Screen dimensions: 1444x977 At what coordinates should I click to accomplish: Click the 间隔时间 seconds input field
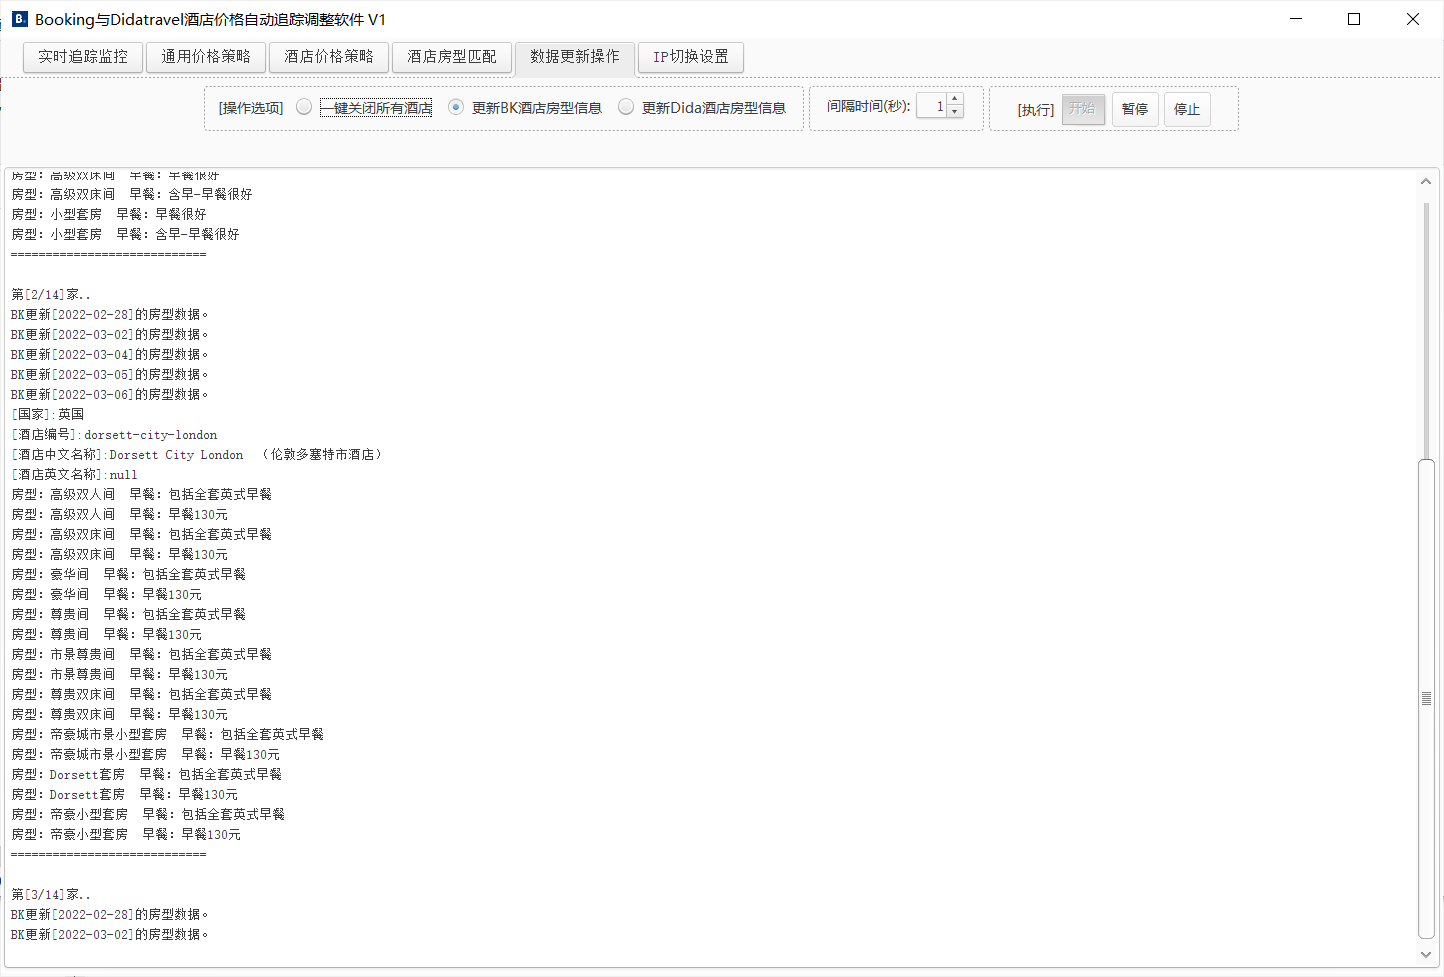click(932, 106)
